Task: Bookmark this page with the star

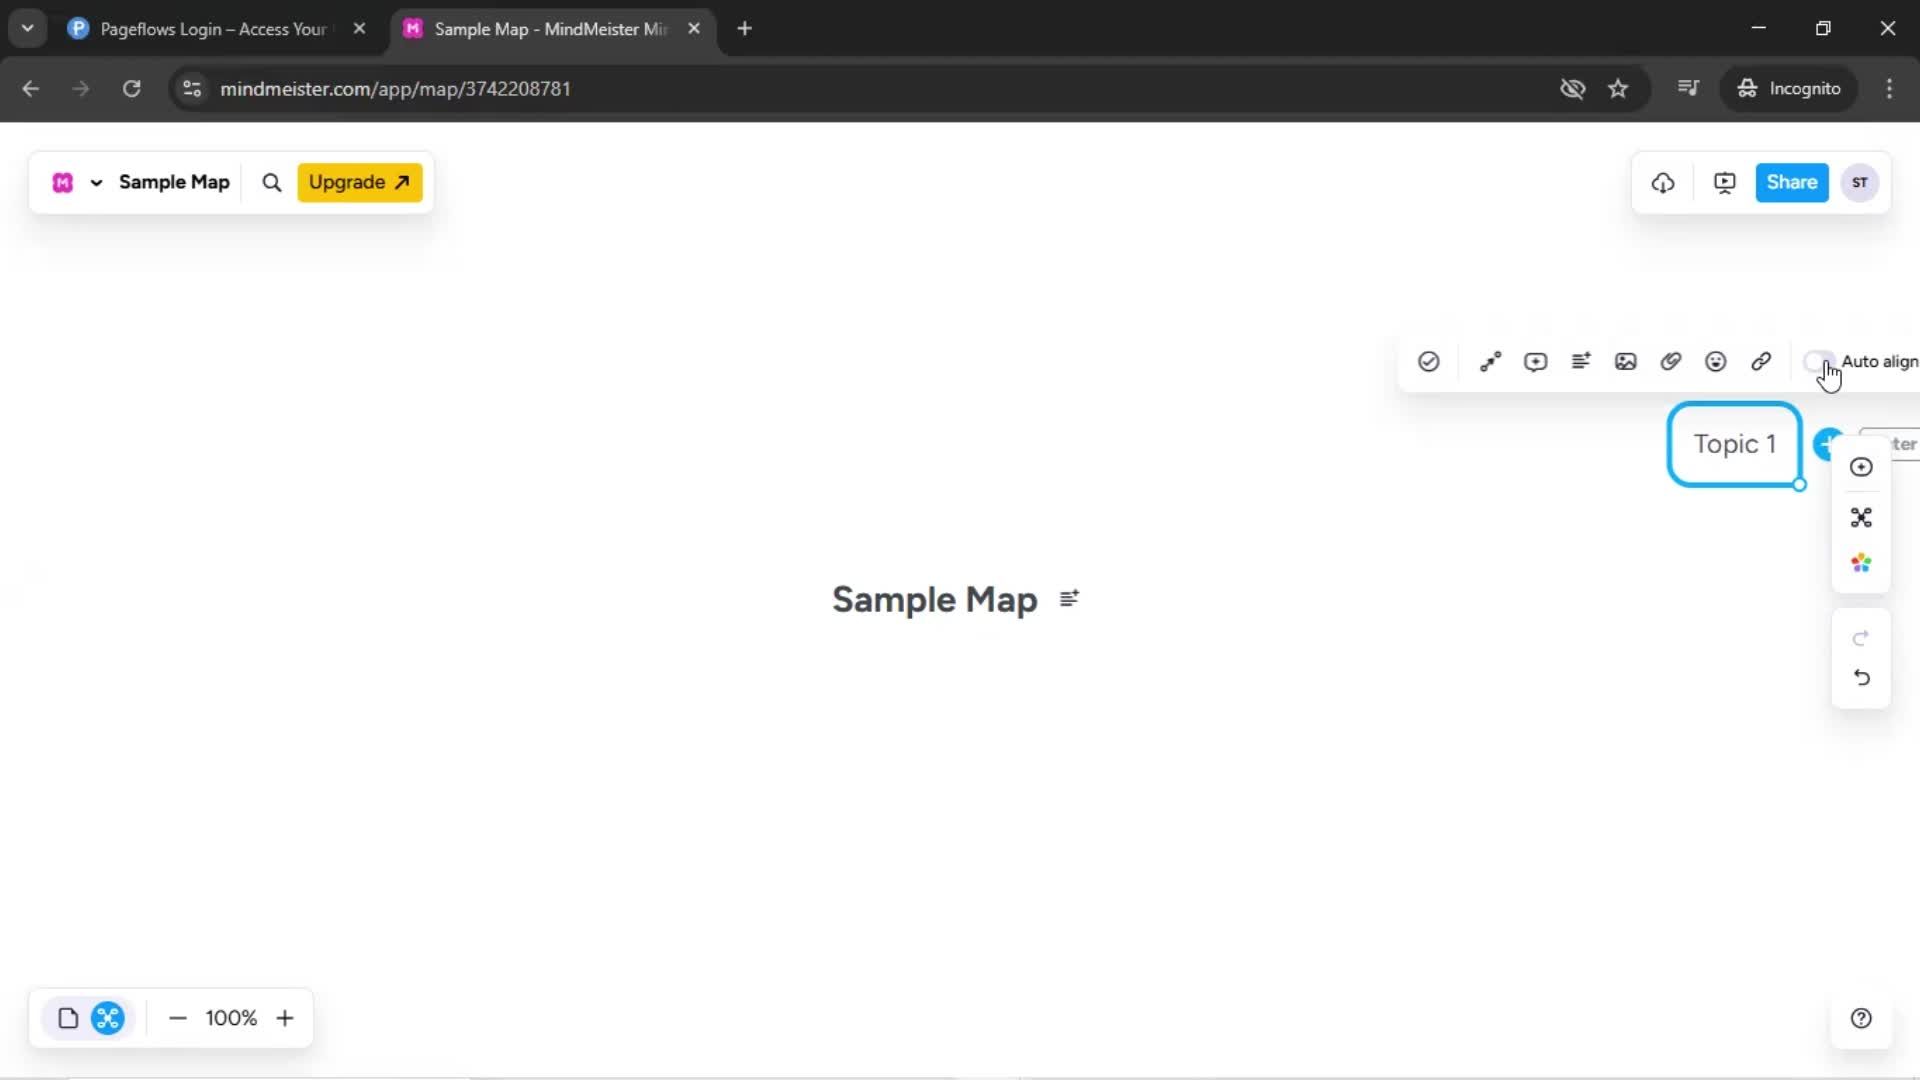Action: coord(1618,89)
